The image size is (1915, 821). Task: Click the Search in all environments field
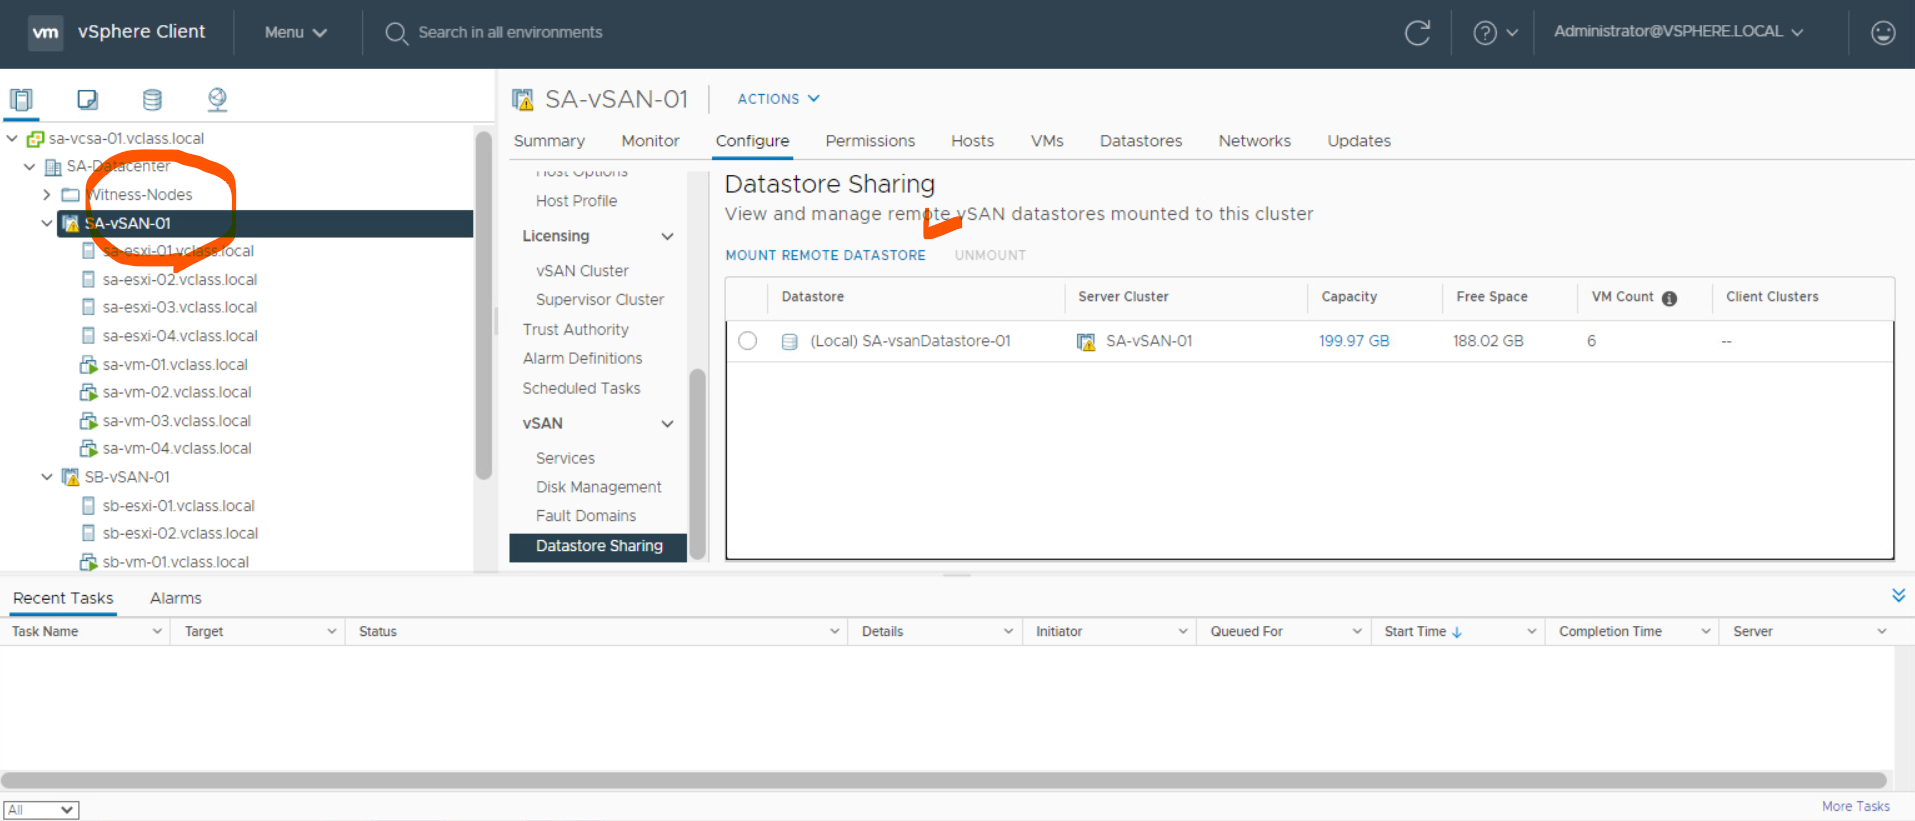pyautogui.click(x=510, y=32)
